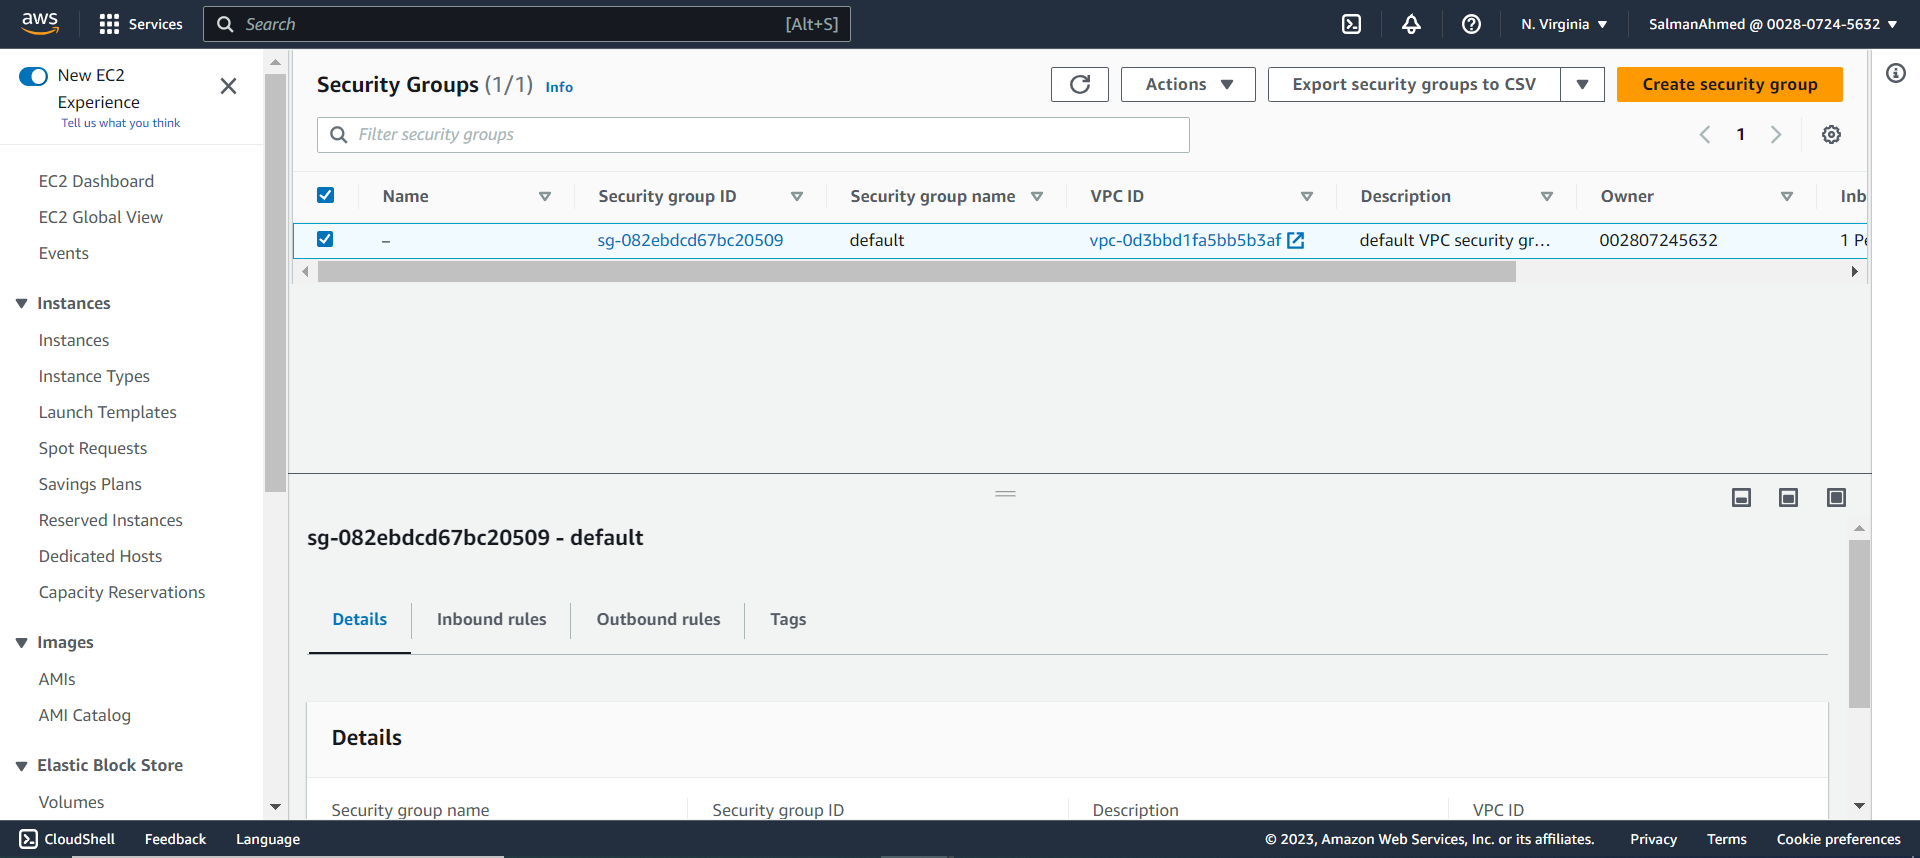The height and width of the screenshot is (858, 1920).
Task: Maximize the details split panel
Action: (x=1836, y=497)
